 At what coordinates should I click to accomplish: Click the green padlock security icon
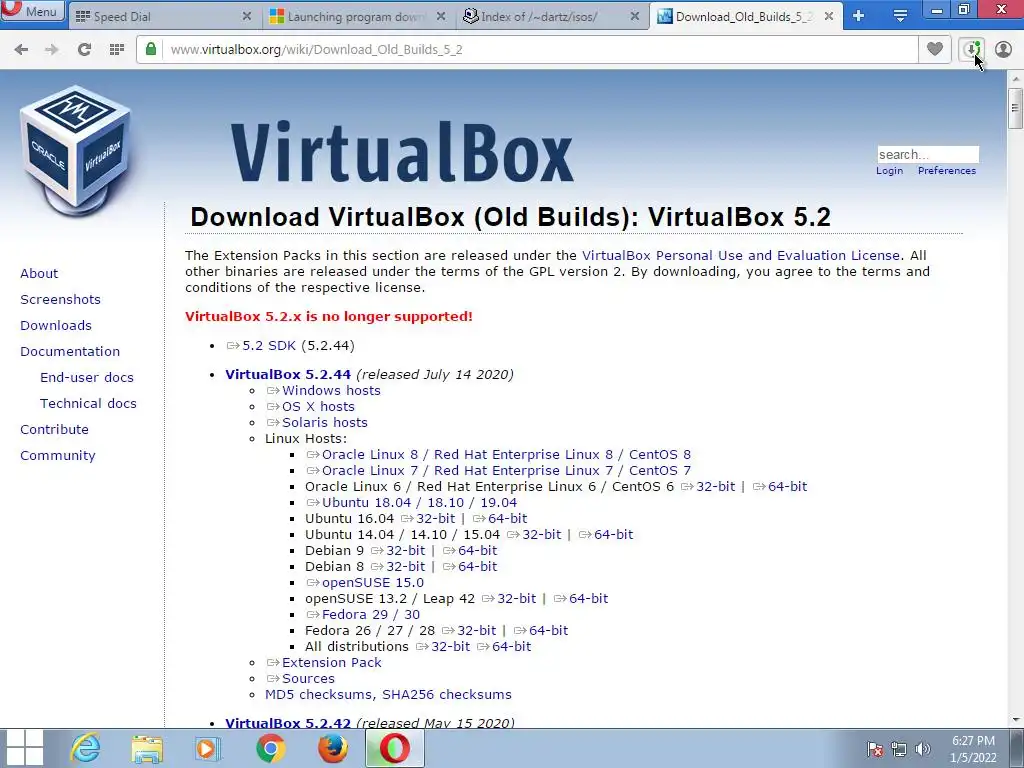(151, 50)
